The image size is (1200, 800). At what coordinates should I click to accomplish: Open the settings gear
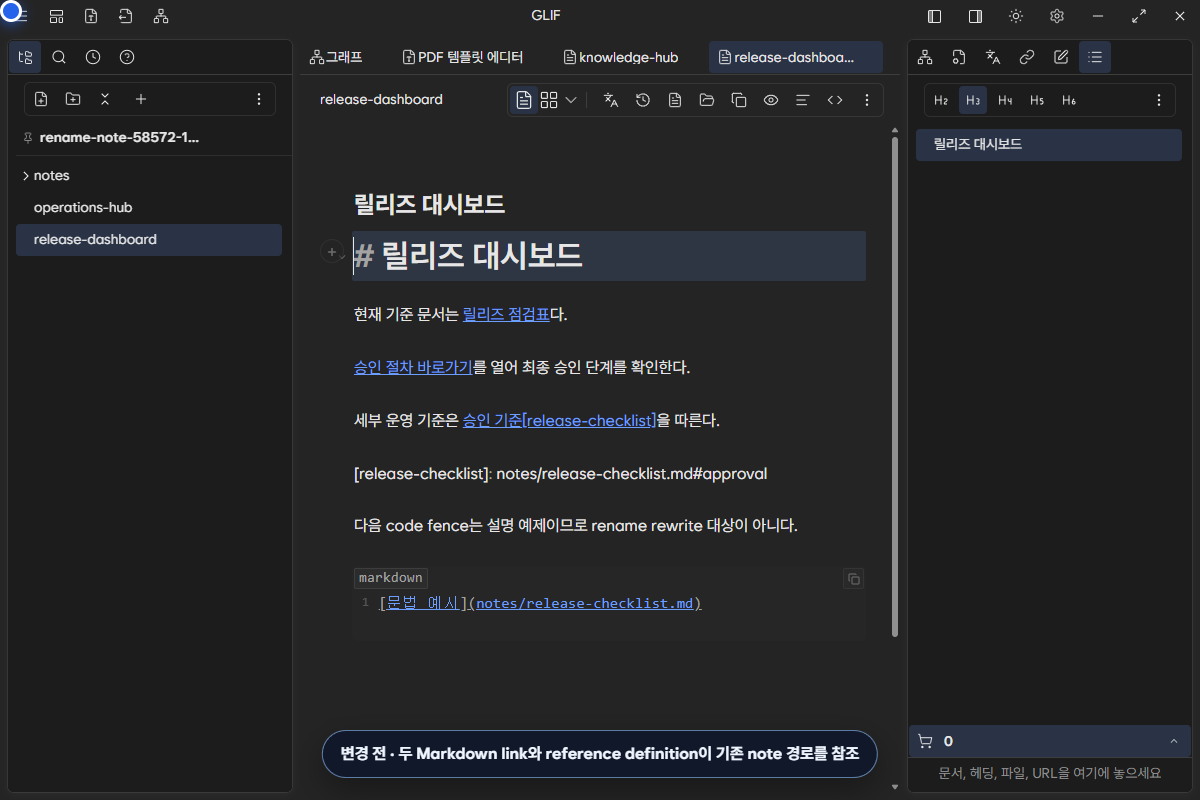1057,16
